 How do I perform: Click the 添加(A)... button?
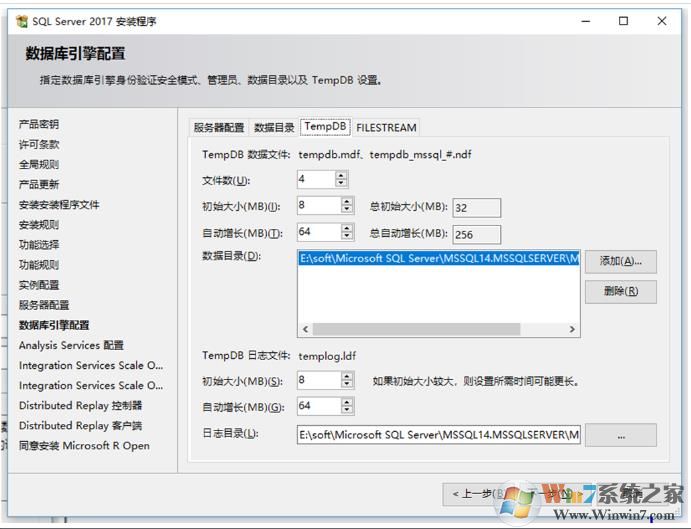tap(620, 261)
